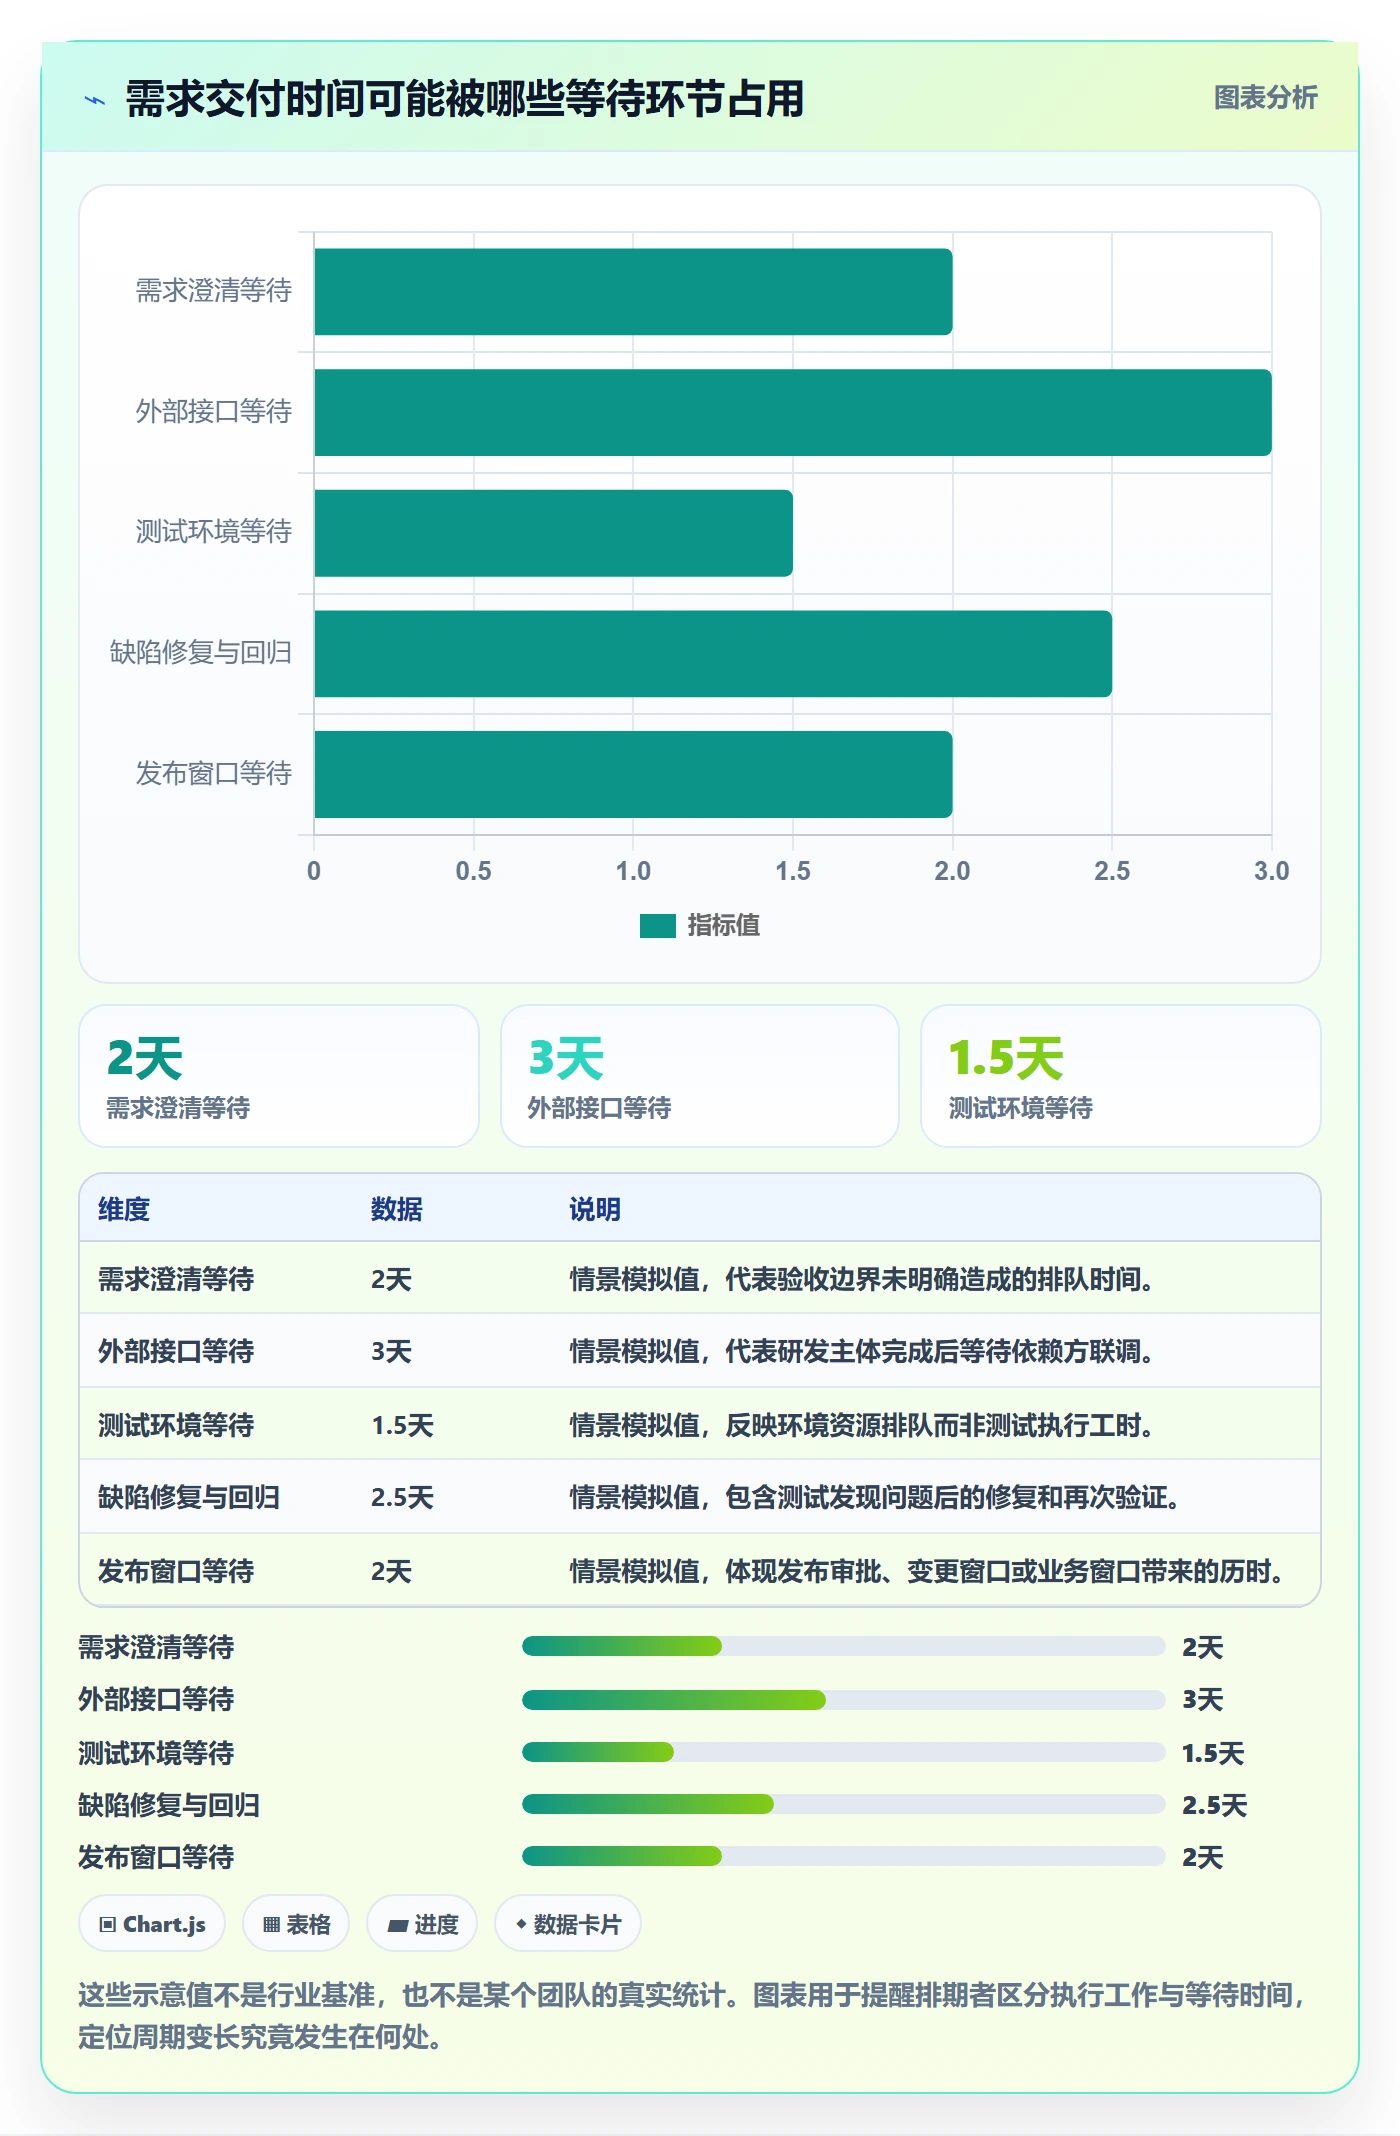Click the square icon in Chart.js chip
The height and width of the screenshot is (2136, 1400).
[x=108, y=1925]
